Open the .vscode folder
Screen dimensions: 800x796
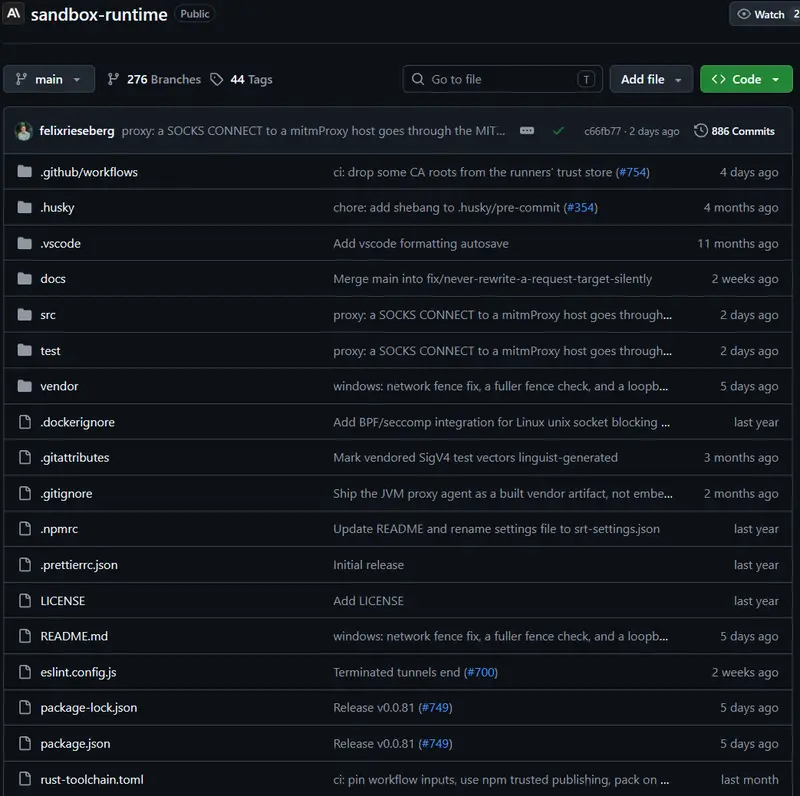(60, 243)
